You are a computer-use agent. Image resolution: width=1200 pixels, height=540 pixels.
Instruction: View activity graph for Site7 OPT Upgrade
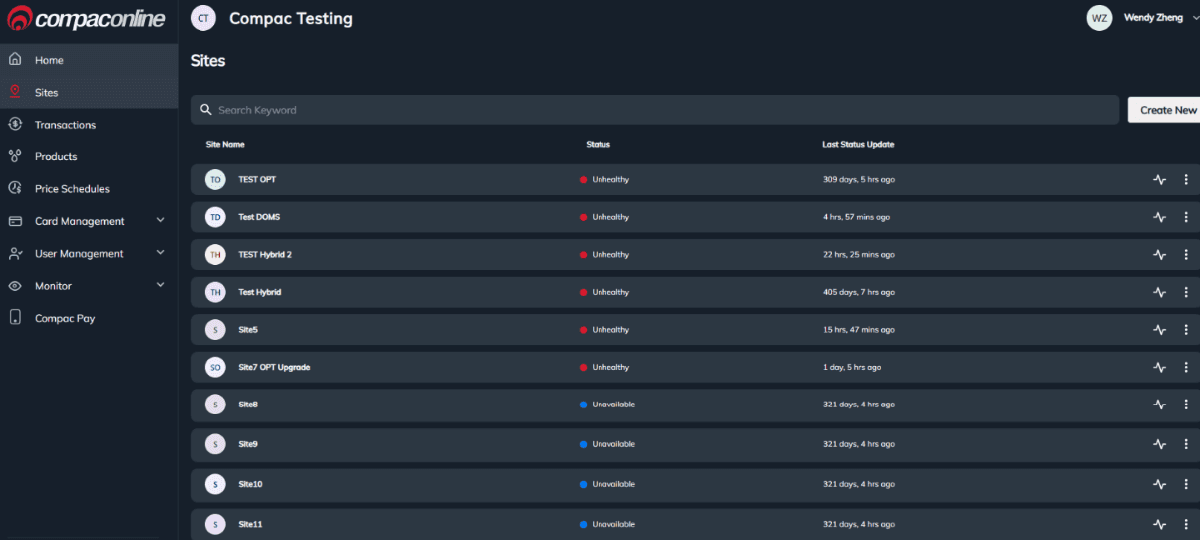pyautogui.click(x=1159, y=367)
